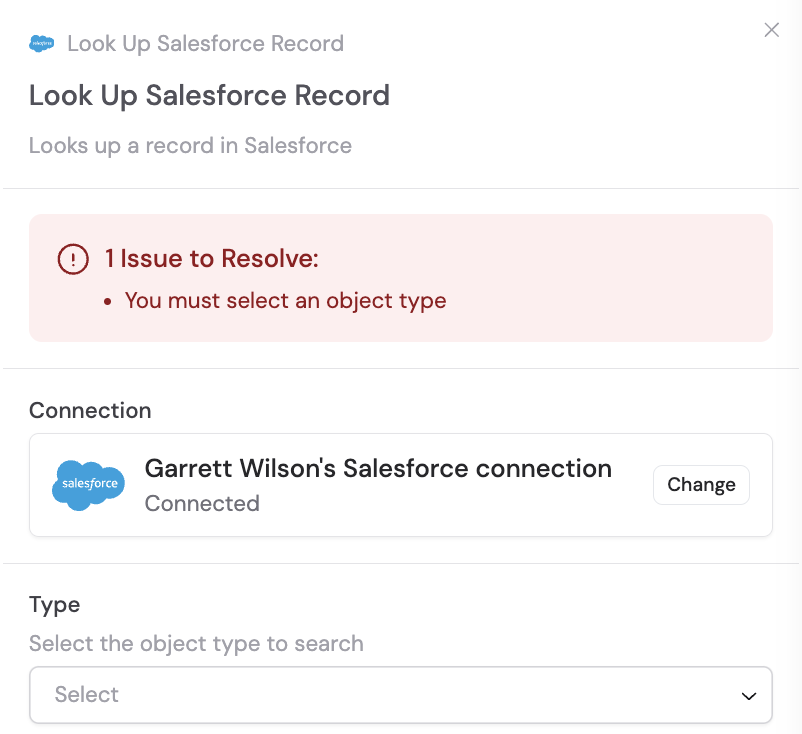Click the Change button for the connection
The width and height of the screenshot is (802, 734).
click(700, 484)
